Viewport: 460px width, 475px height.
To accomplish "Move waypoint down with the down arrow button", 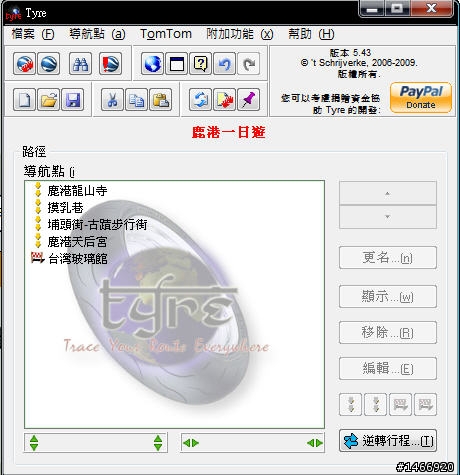I will point(388,217).
